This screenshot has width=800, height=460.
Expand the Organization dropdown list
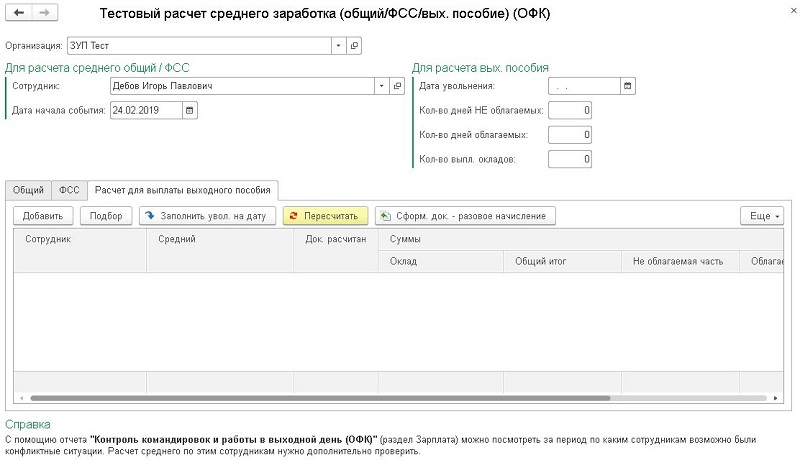pos(339,45)
